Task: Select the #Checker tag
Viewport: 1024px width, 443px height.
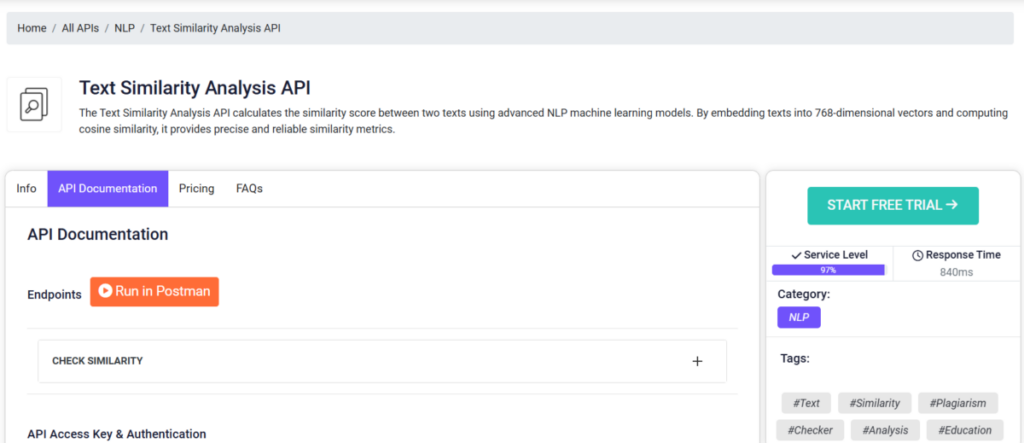Action: click(x=810, y=430)
